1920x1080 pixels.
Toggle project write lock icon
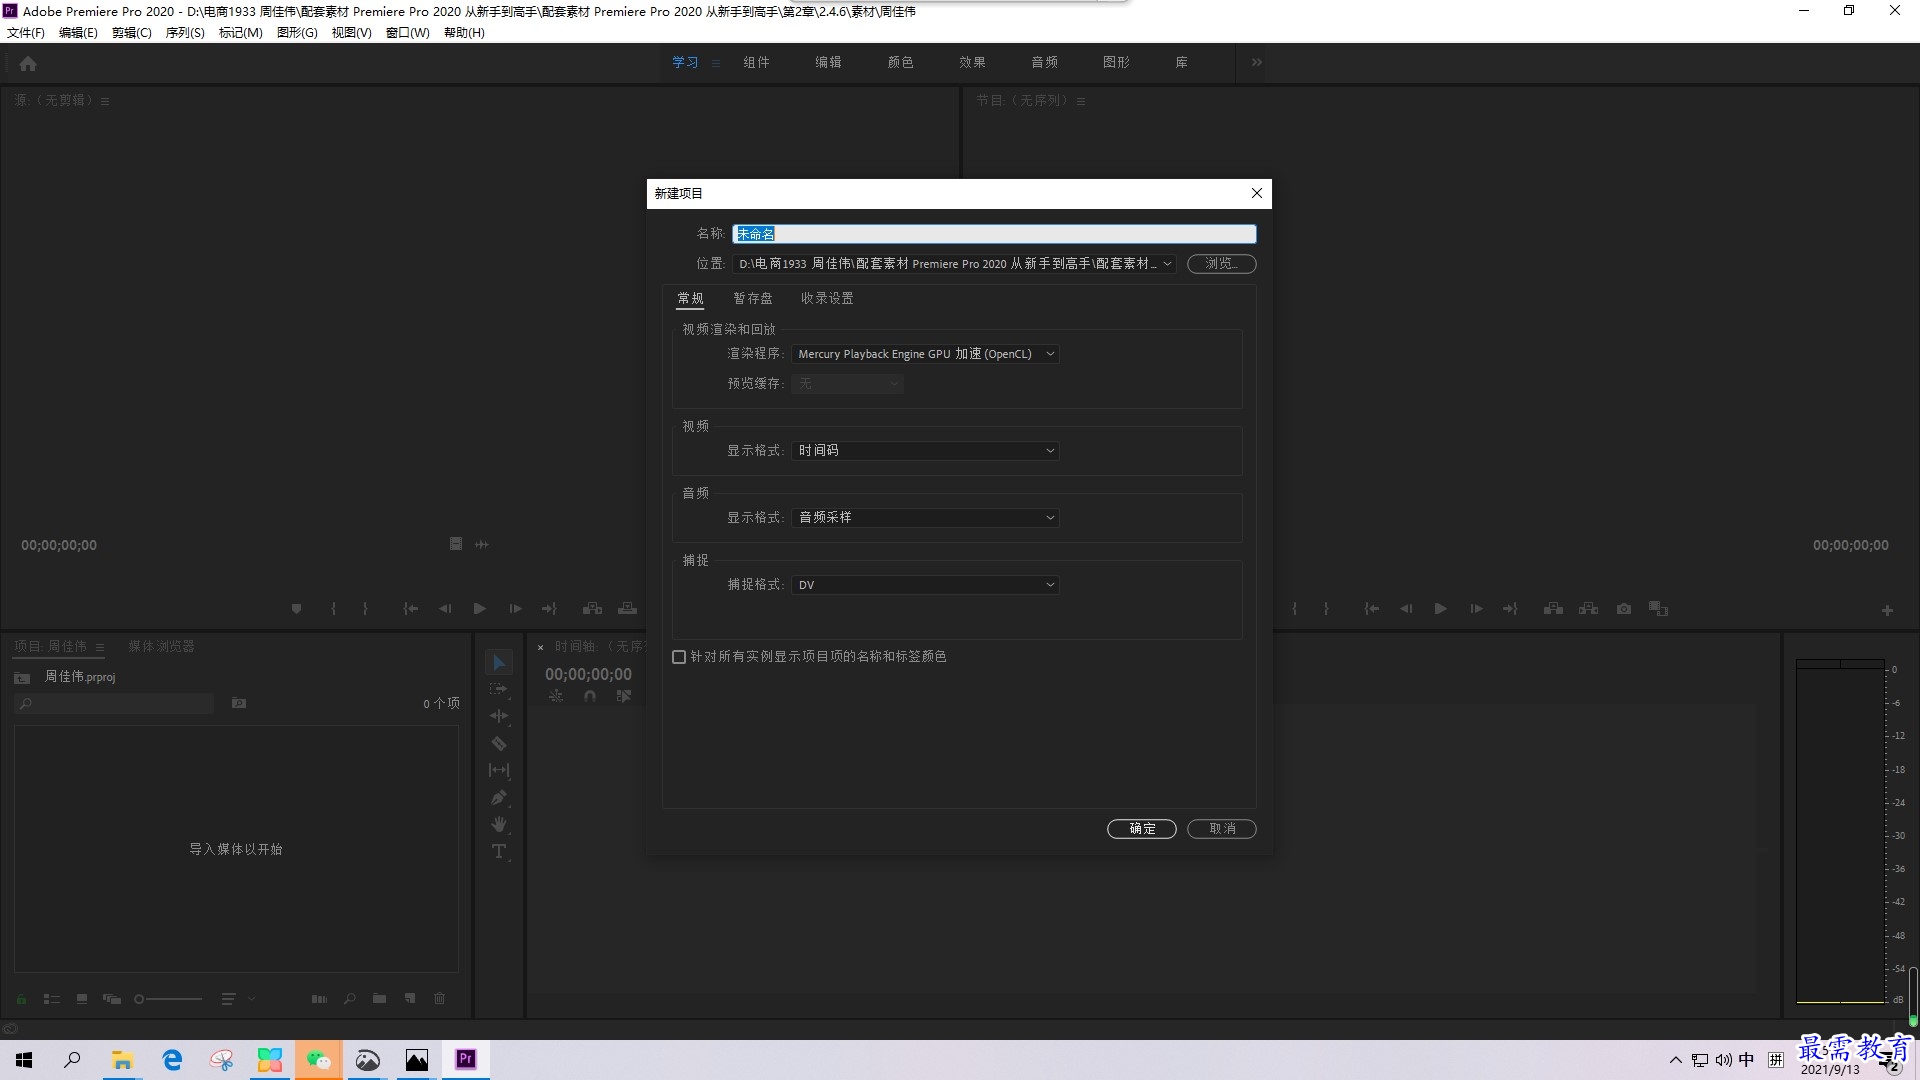[x=21, y=999]
